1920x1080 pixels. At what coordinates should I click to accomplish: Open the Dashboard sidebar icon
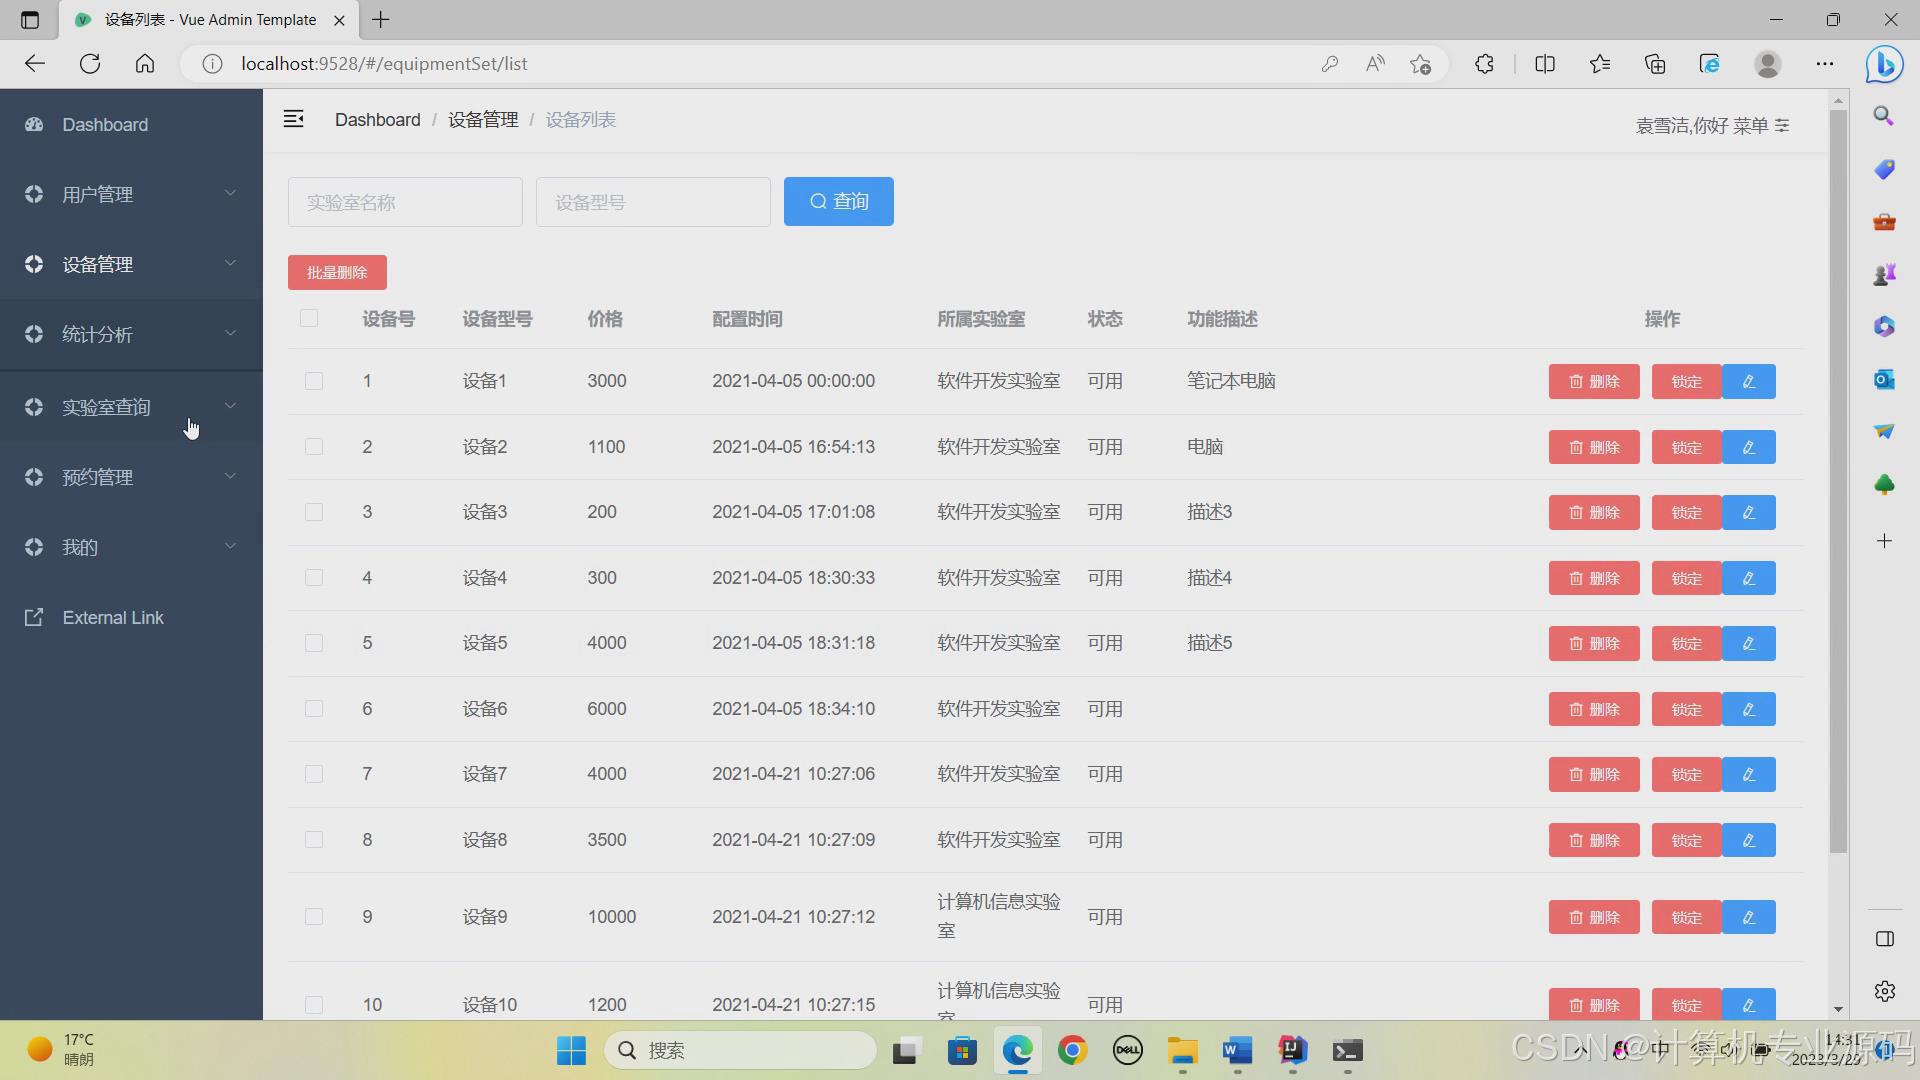click(x=34, y=124)
